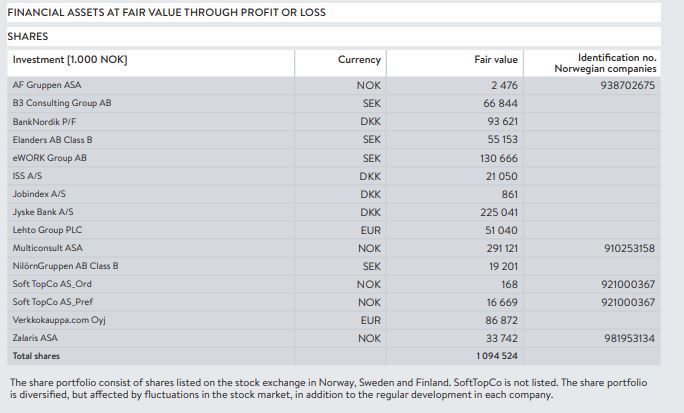Image resolution: width=684 pixels, height=413 pixels.
Task: Click the Identification no. Norwegian companies header
Action: (605, 63)
